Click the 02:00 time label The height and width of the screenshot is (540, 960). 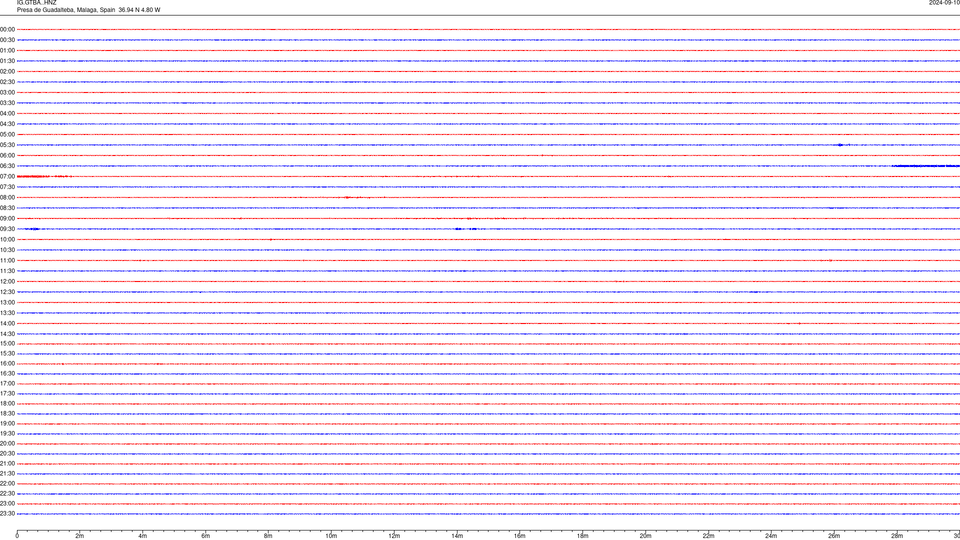[7, 72]
